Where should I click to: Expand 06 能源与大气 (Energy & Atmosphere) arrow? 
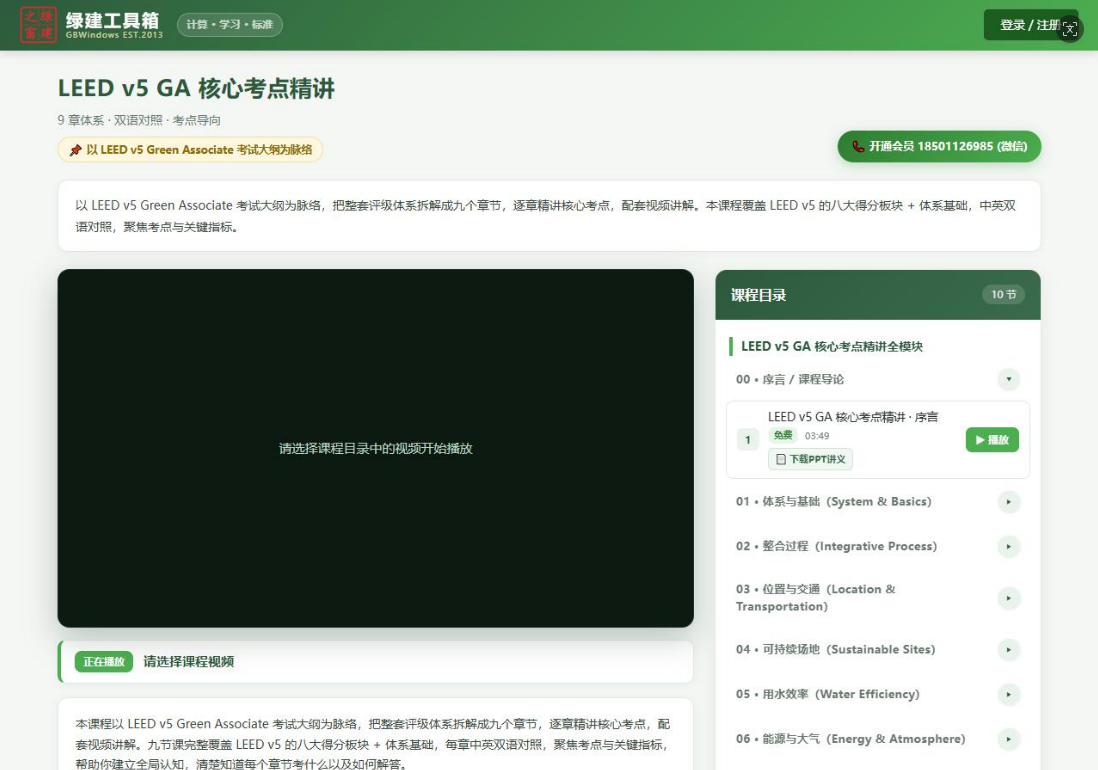1008,739
